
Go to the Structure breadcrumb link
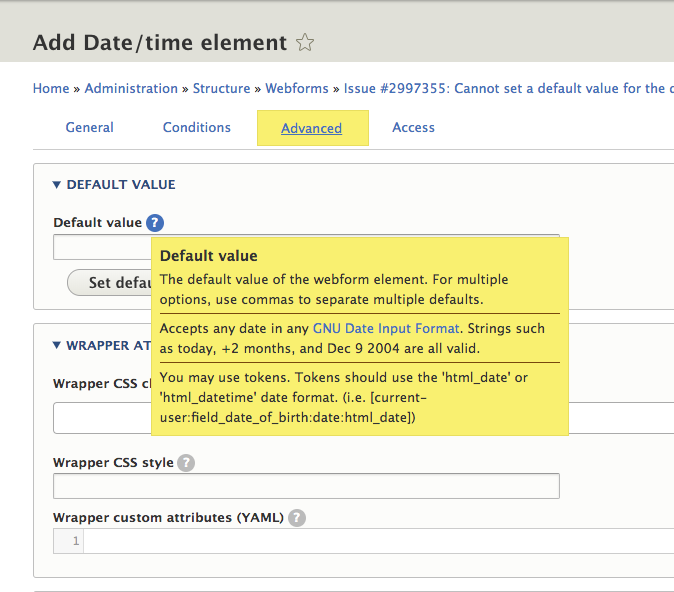coord(221,89)
